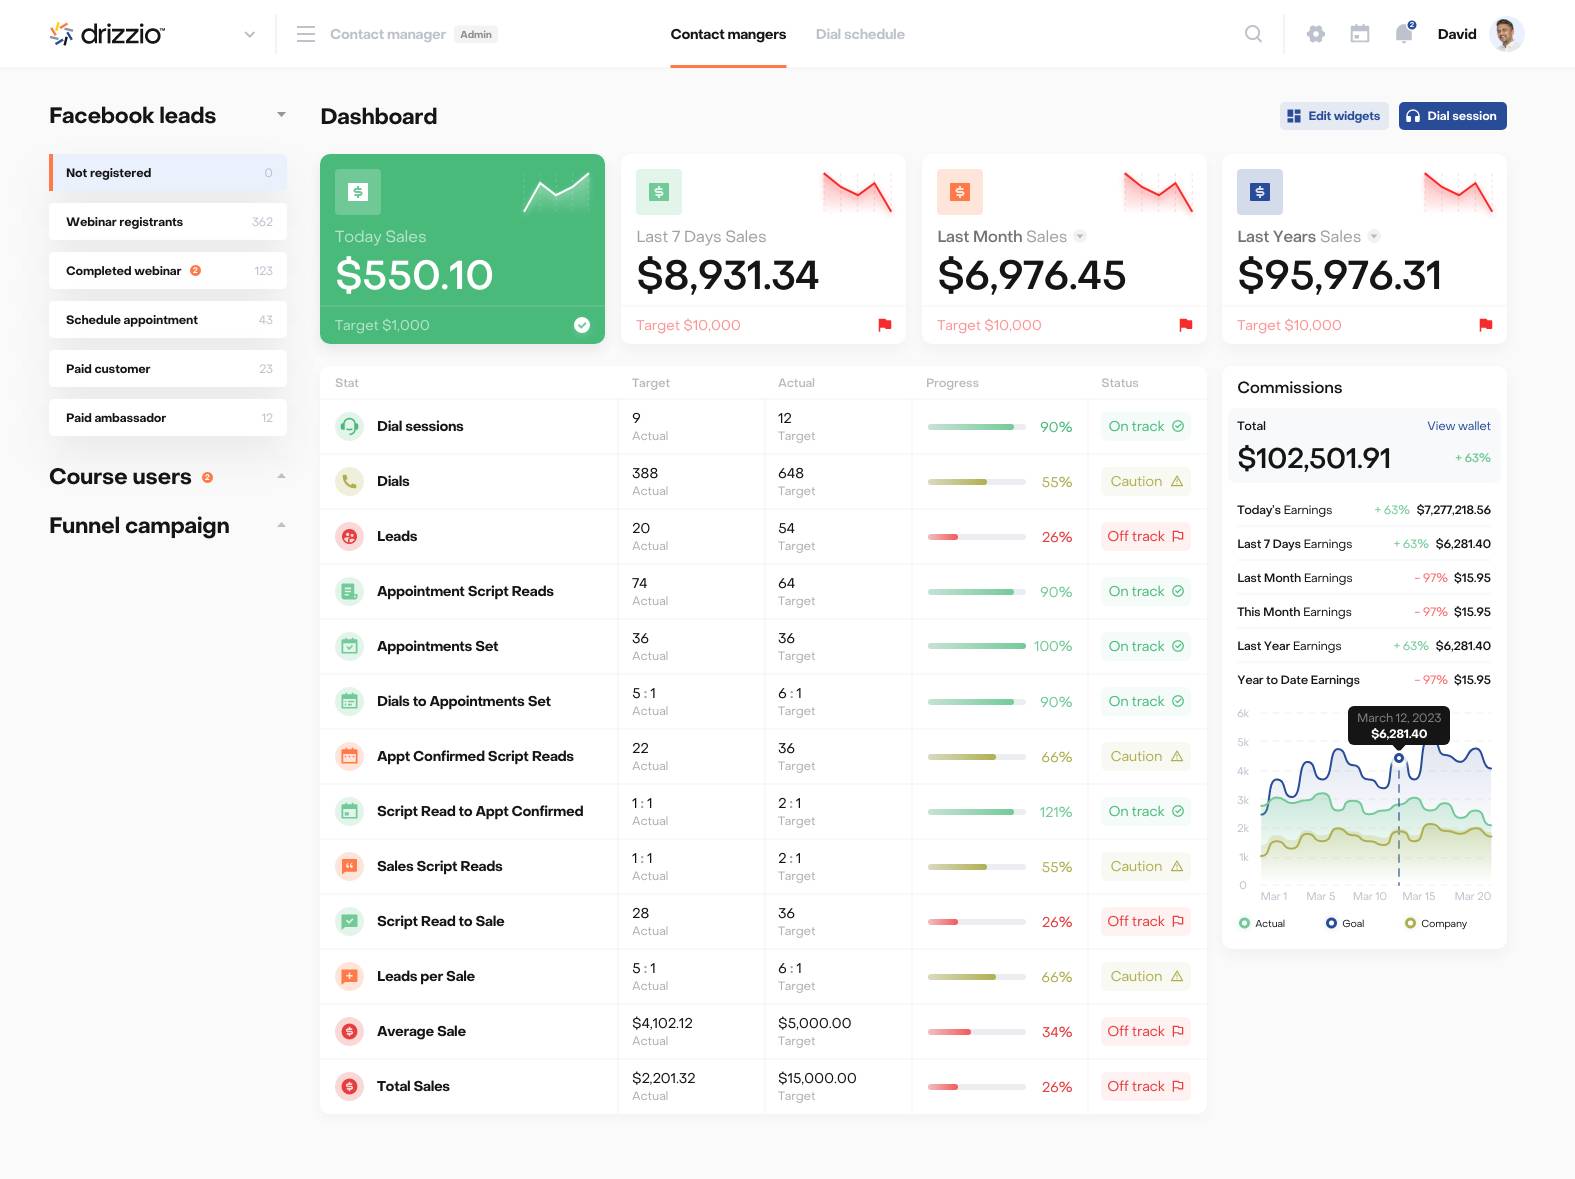Click the Last Years target flag
Image resolution: width=1575 pixels, height=1179 pixels.
pyautogui.click(x=1485, y=325)
